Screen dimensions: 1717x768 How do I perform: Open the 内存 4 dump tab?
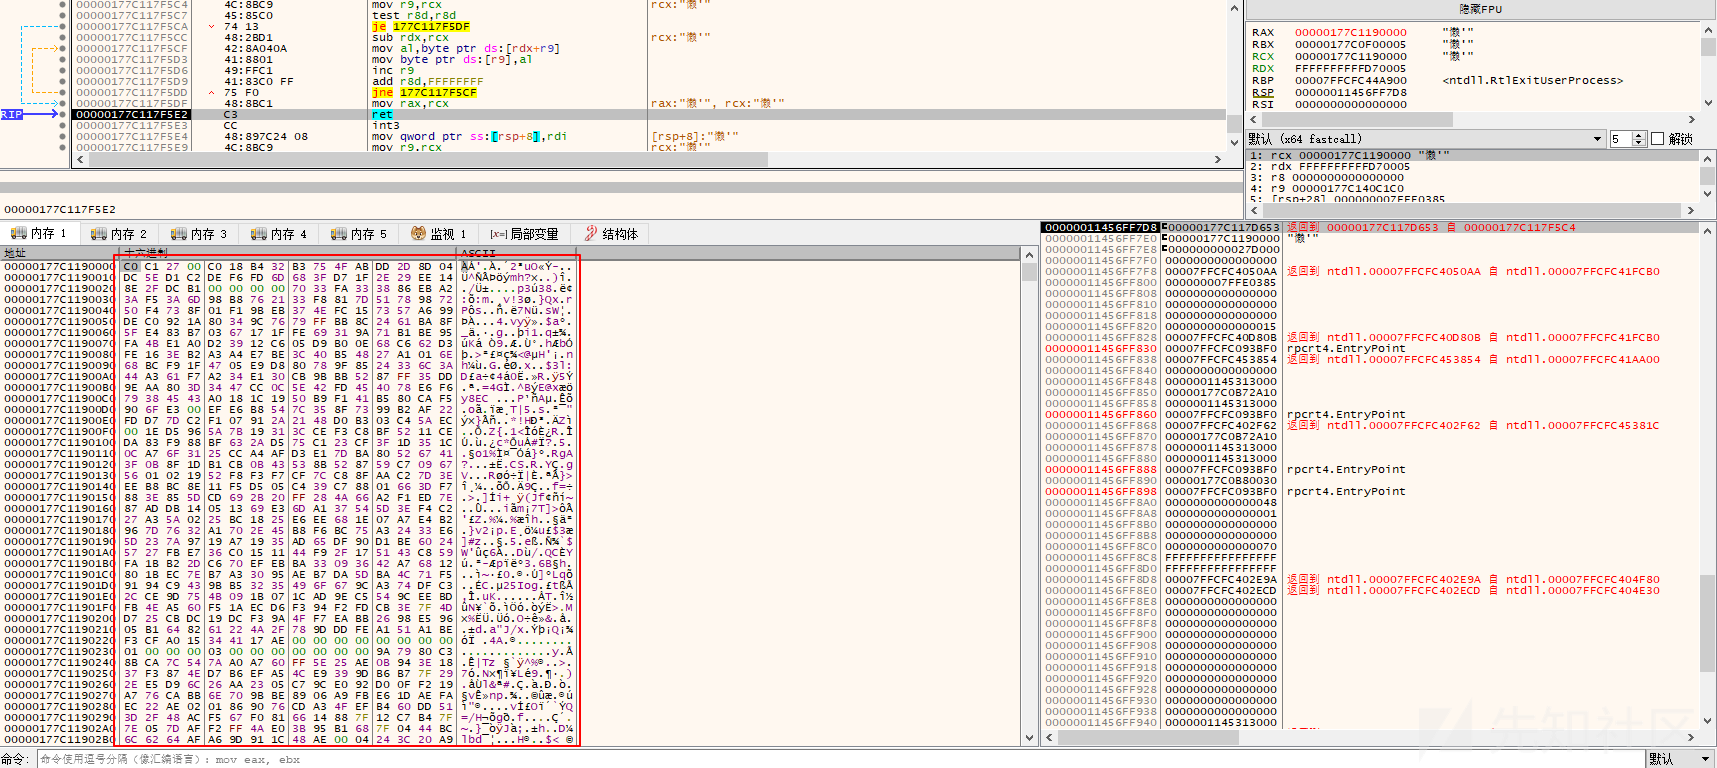(280, 234)
